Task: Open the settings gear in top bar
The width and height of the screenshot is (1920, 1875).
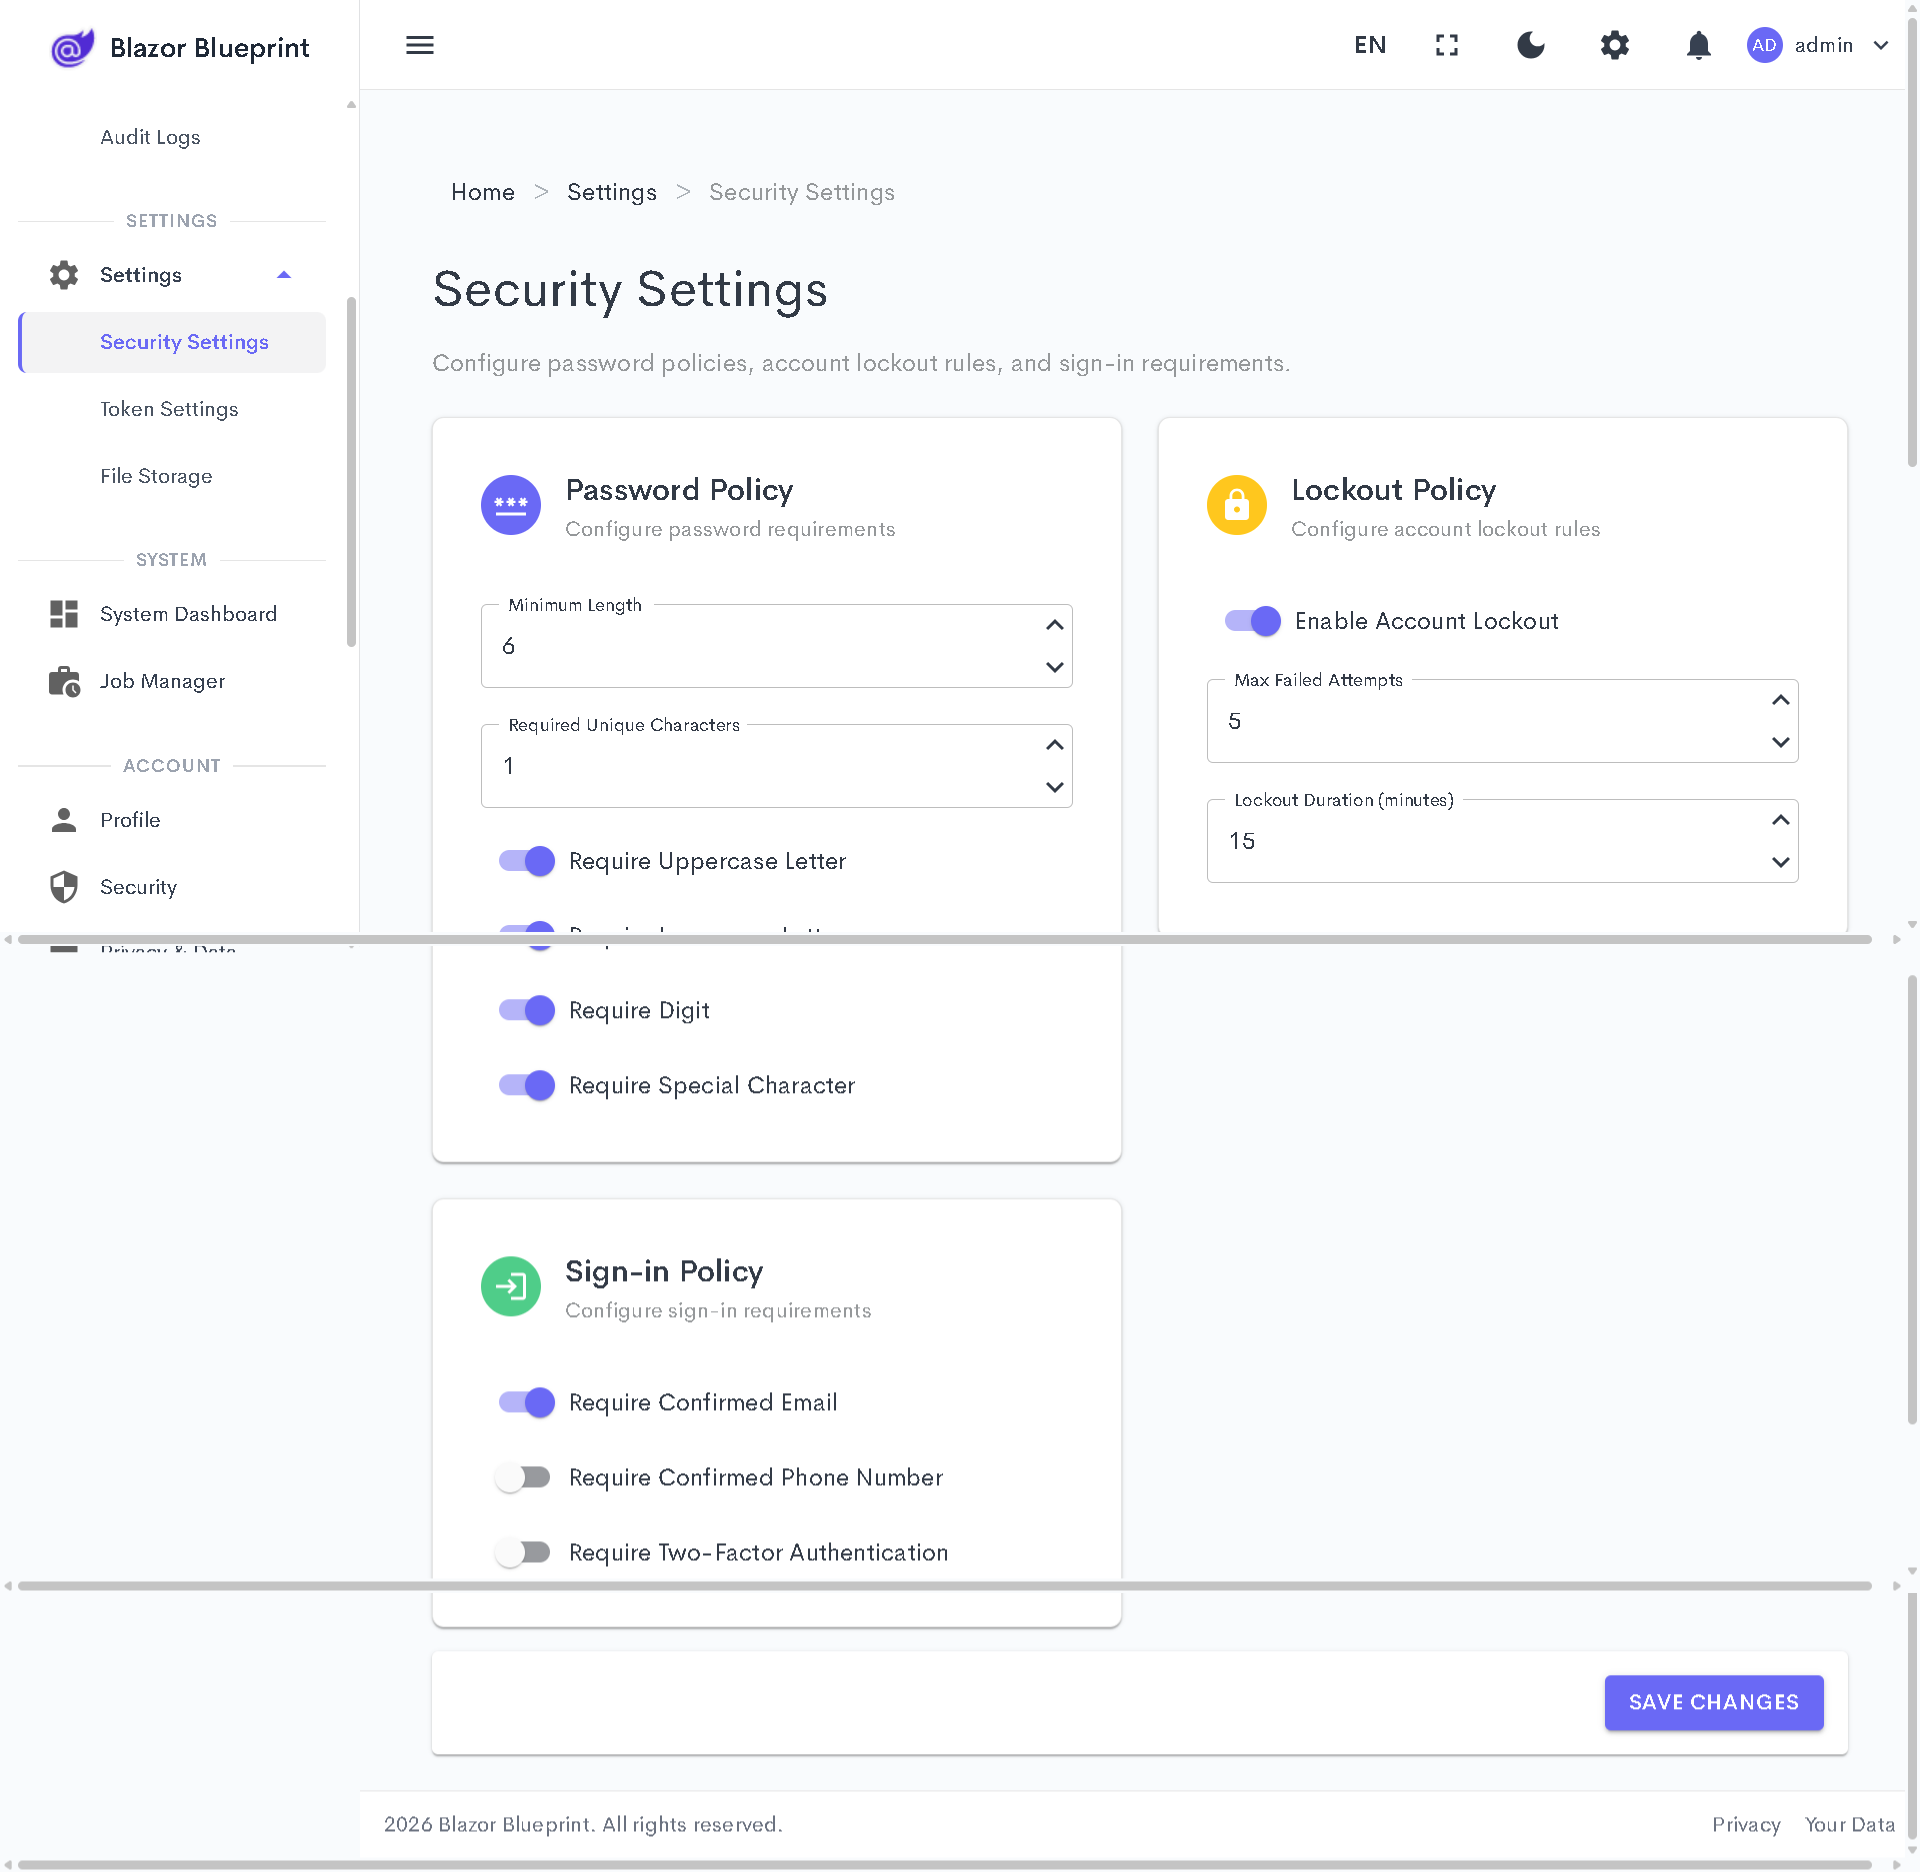Action: [x=1613, y=45]
